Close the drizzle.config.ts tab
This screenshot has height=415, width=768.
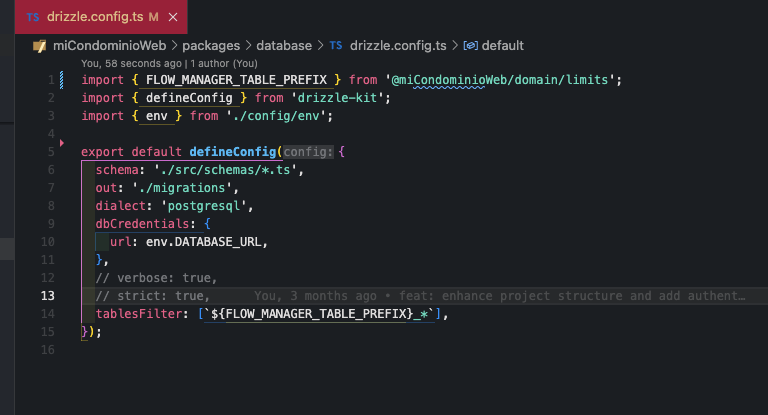(x=173, y=17)
